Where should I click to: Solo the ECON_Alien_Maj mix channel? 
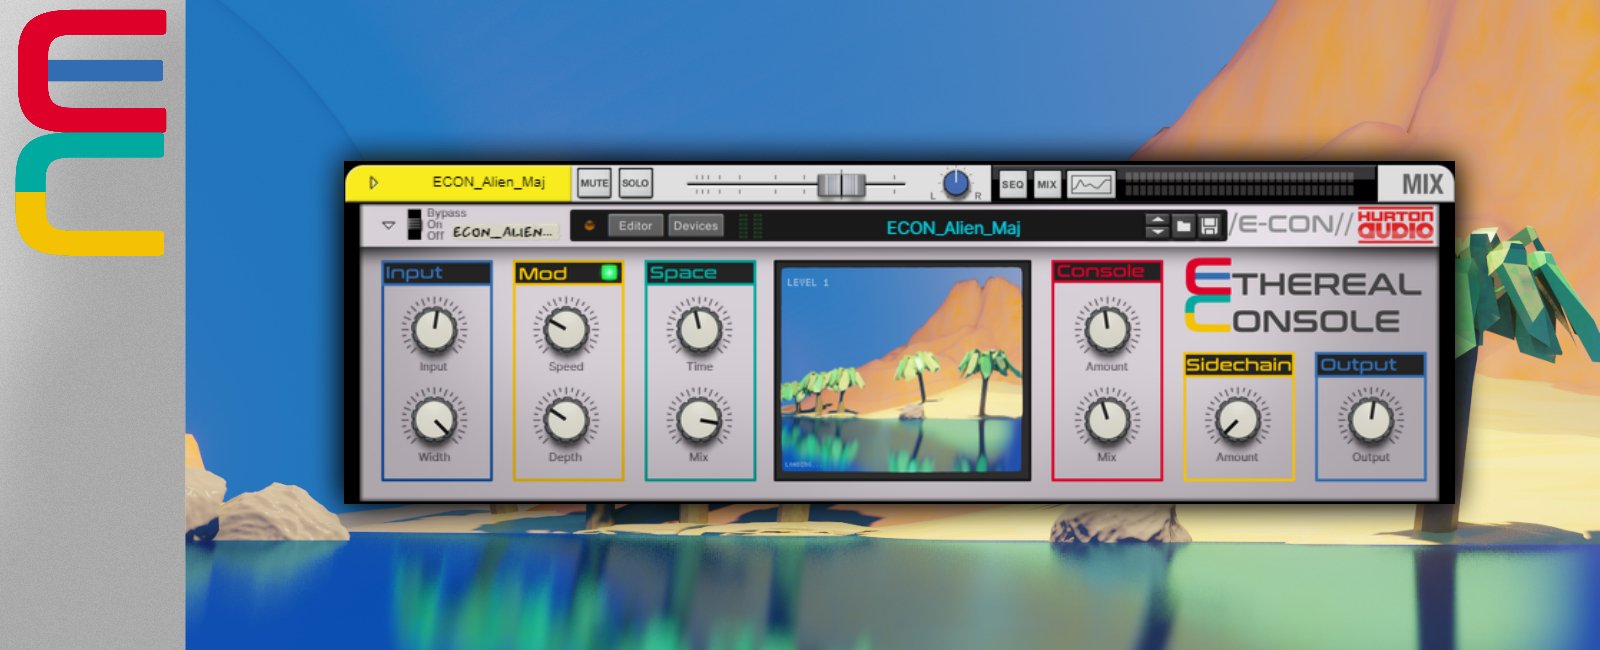(x=635, y=183)
